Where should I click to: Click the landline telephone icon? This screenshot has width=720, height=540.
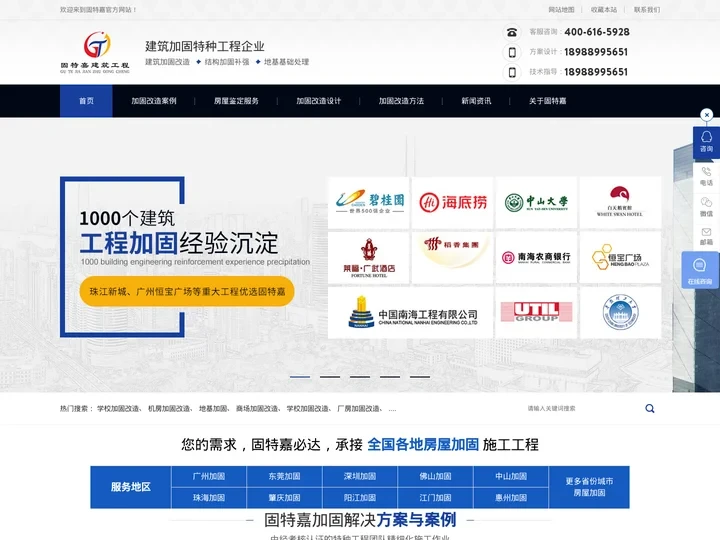[x=512, y=32]
